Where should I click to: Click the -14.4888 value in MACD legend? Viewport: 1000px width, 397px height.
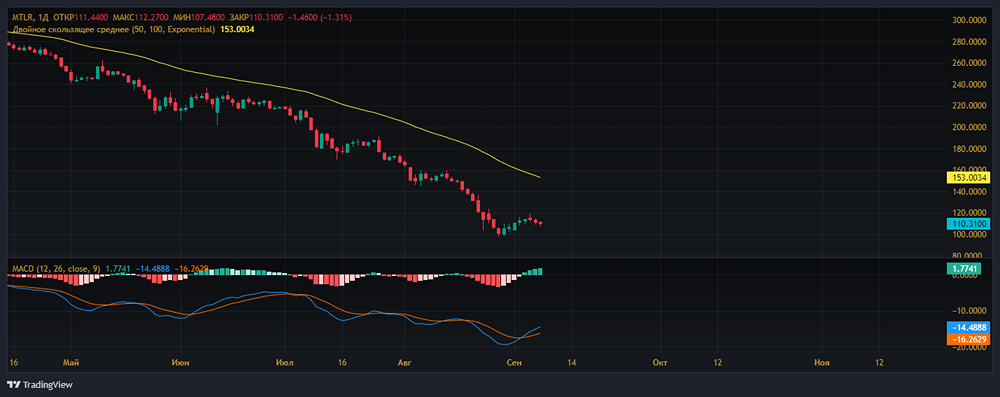coord(152,269)
